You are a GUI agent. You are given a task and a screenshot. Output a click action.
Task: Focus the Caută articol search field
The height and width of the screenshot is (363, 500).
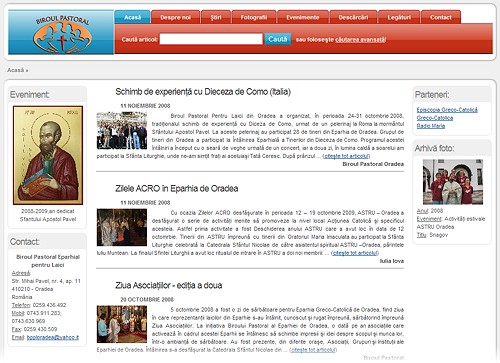[211, 39]
